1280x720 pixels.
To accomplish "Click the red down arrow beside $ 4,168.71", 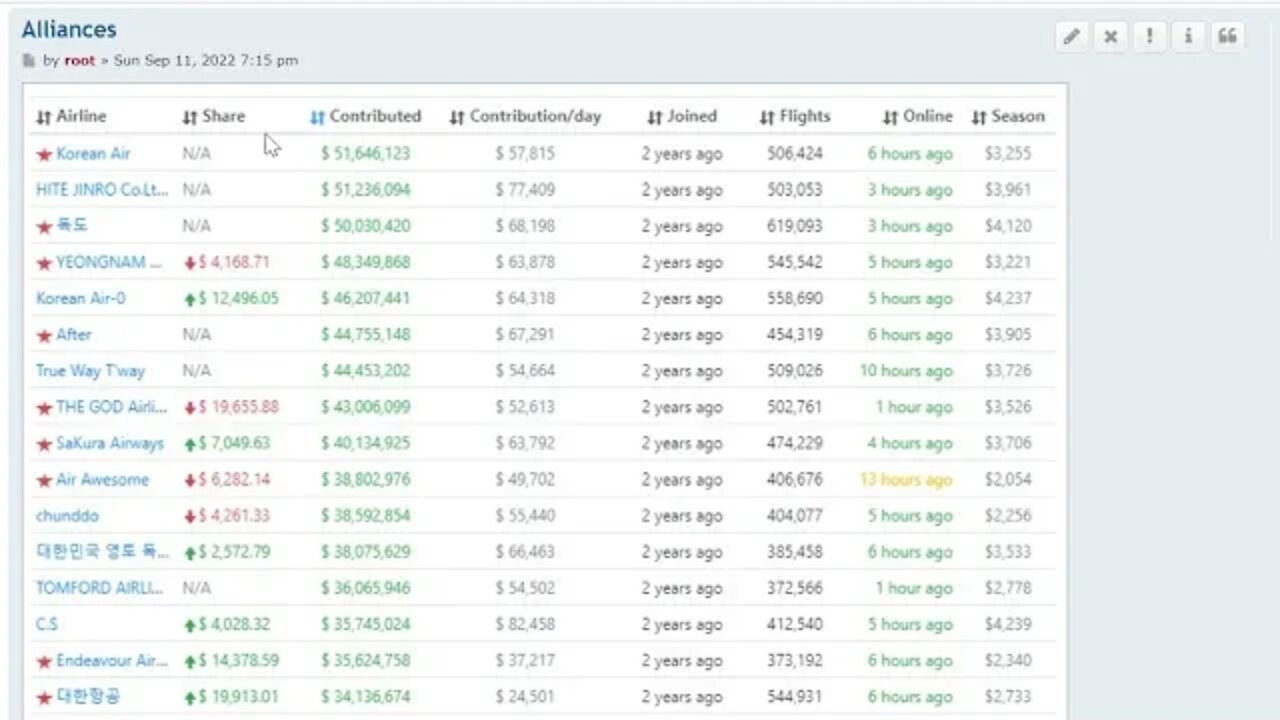I will (189, 263).
